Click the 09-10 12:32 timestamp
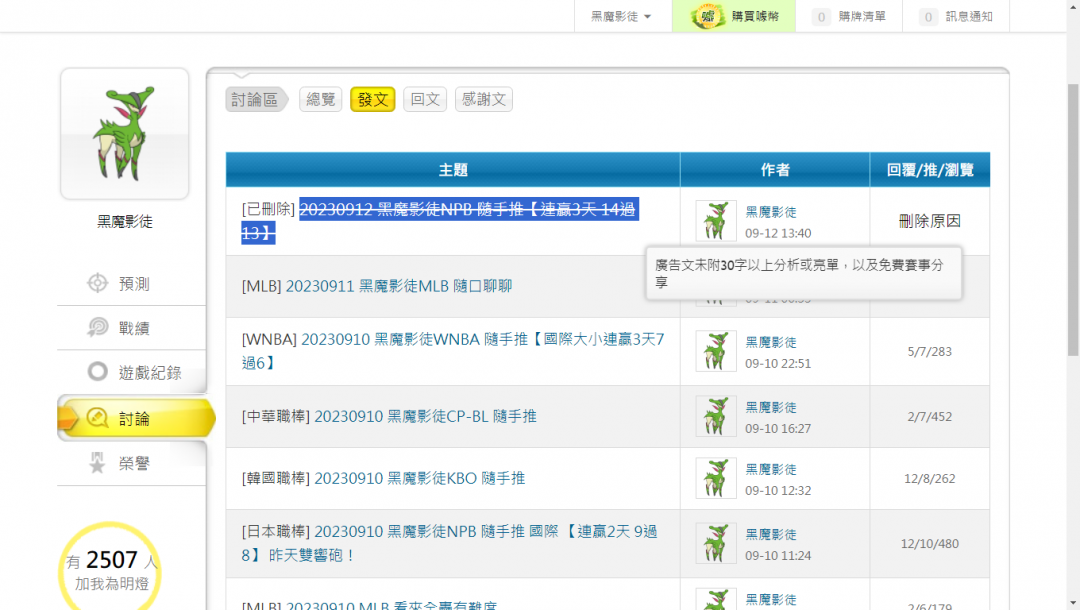The height and width of the screenshot is (610, 1080). (778, 491)
